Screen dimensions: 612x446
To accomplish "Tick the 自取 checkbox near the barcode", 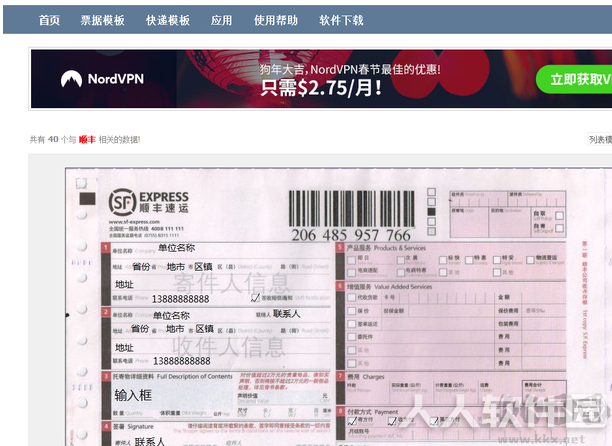I will click(559, 216).
